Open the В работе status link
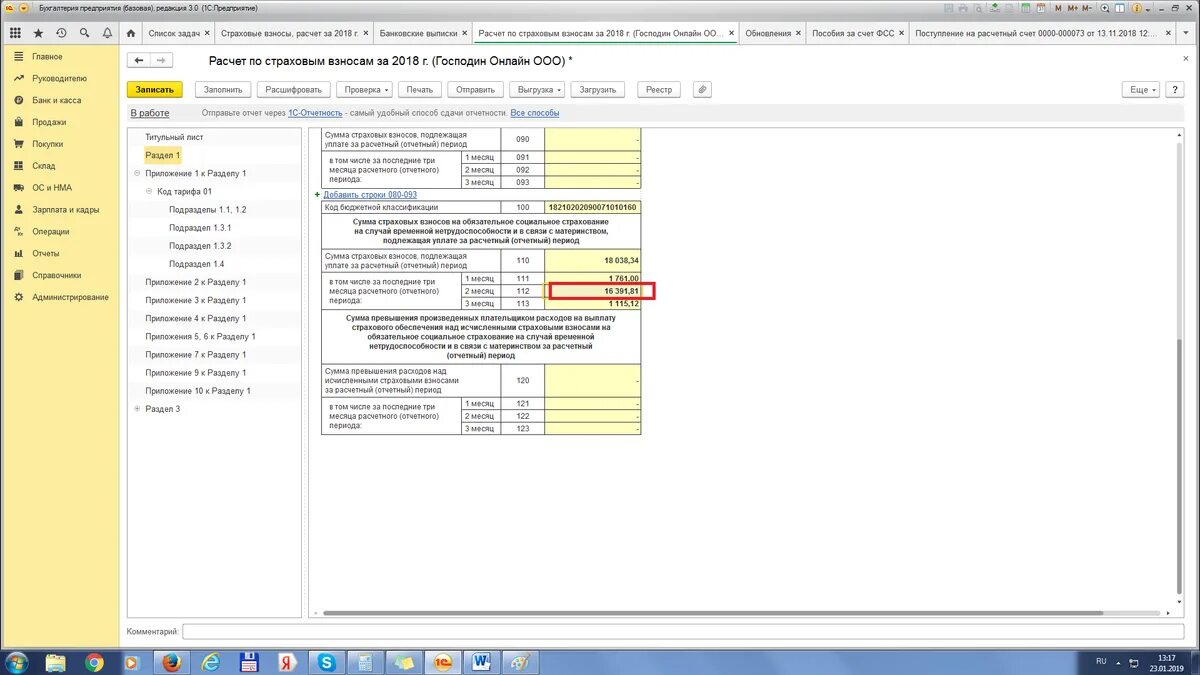 pyautogui.click(x=150, y=113)
